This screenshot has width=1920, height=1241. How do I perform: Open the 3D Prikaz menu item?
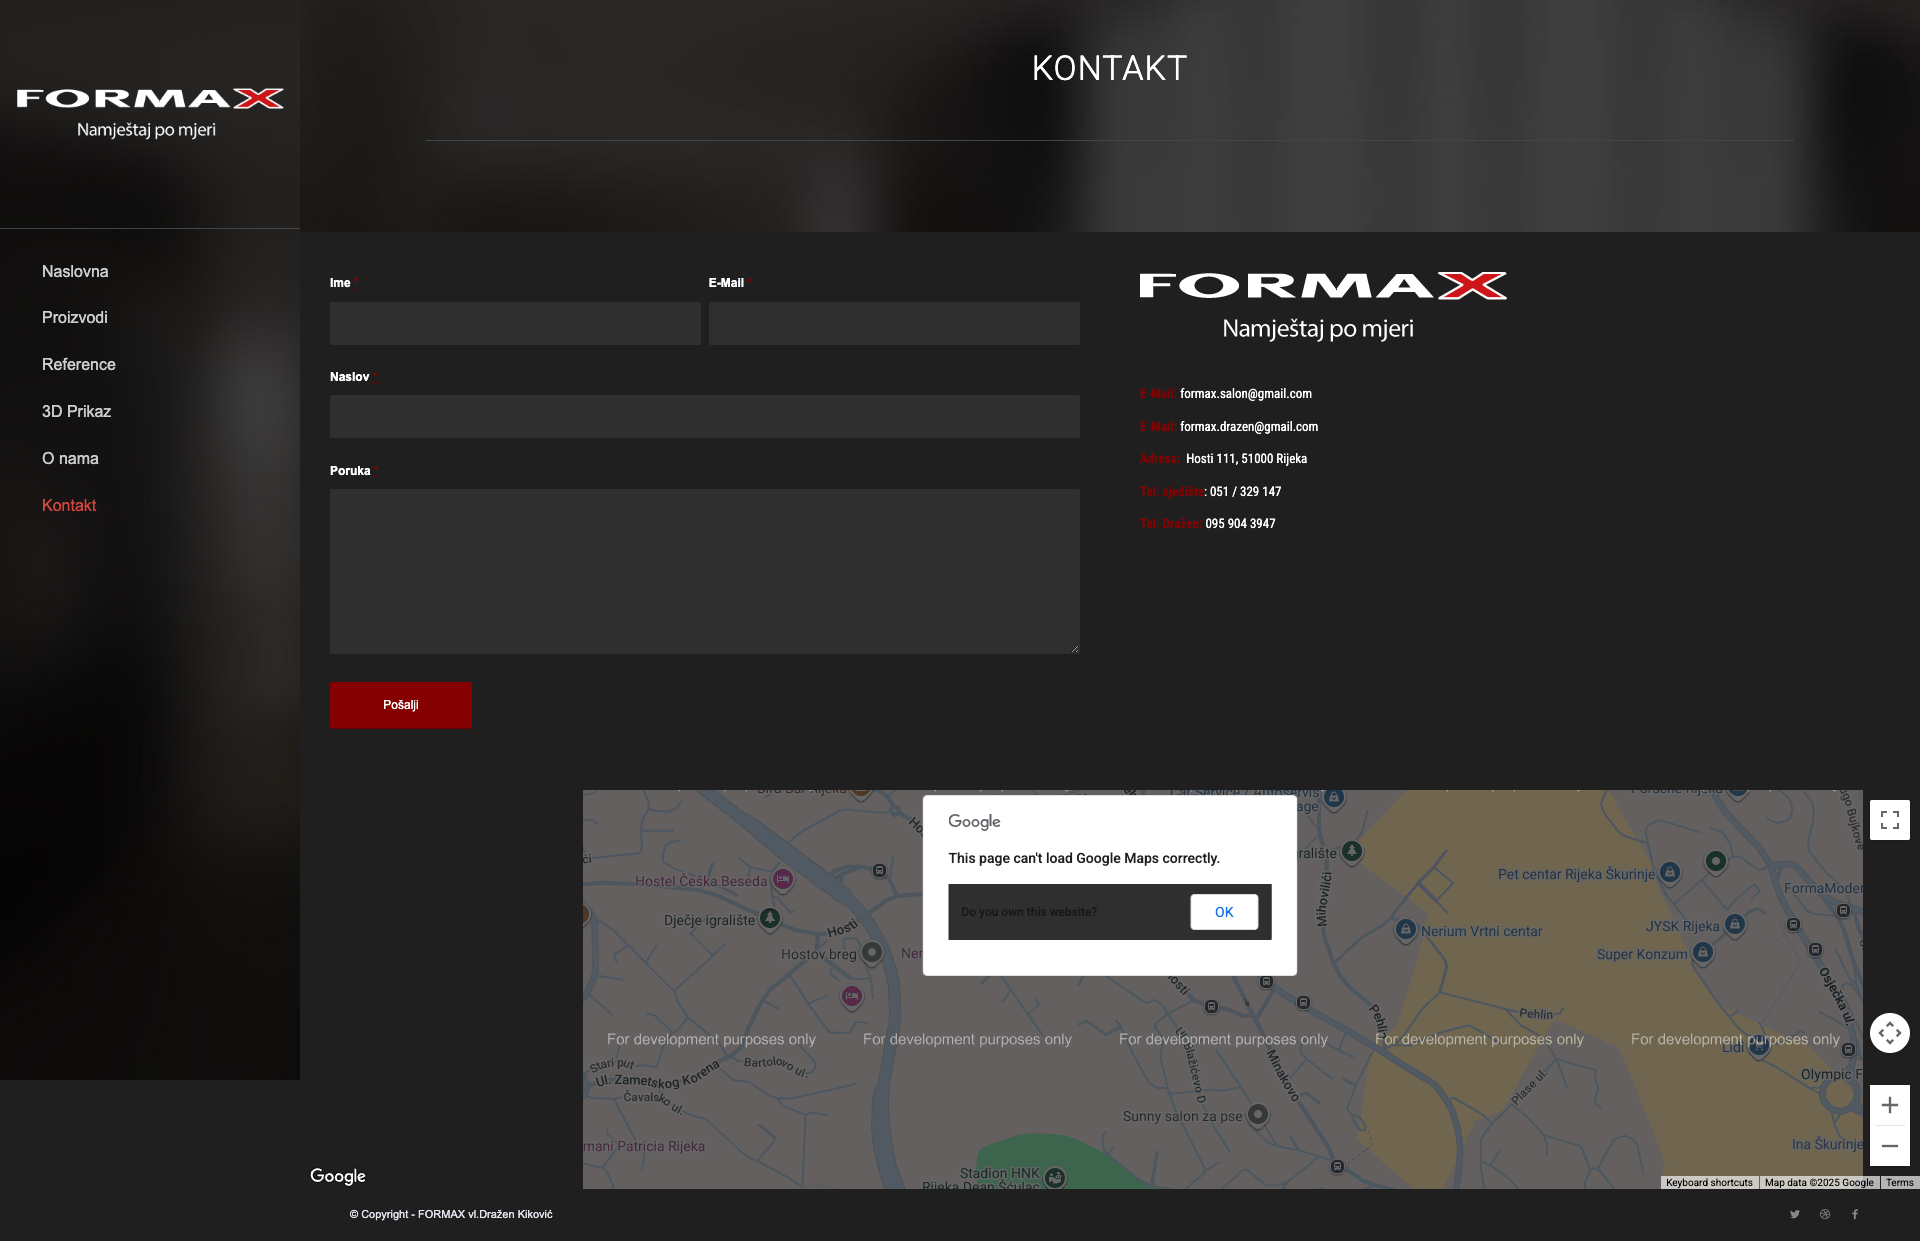click(76, 411)
